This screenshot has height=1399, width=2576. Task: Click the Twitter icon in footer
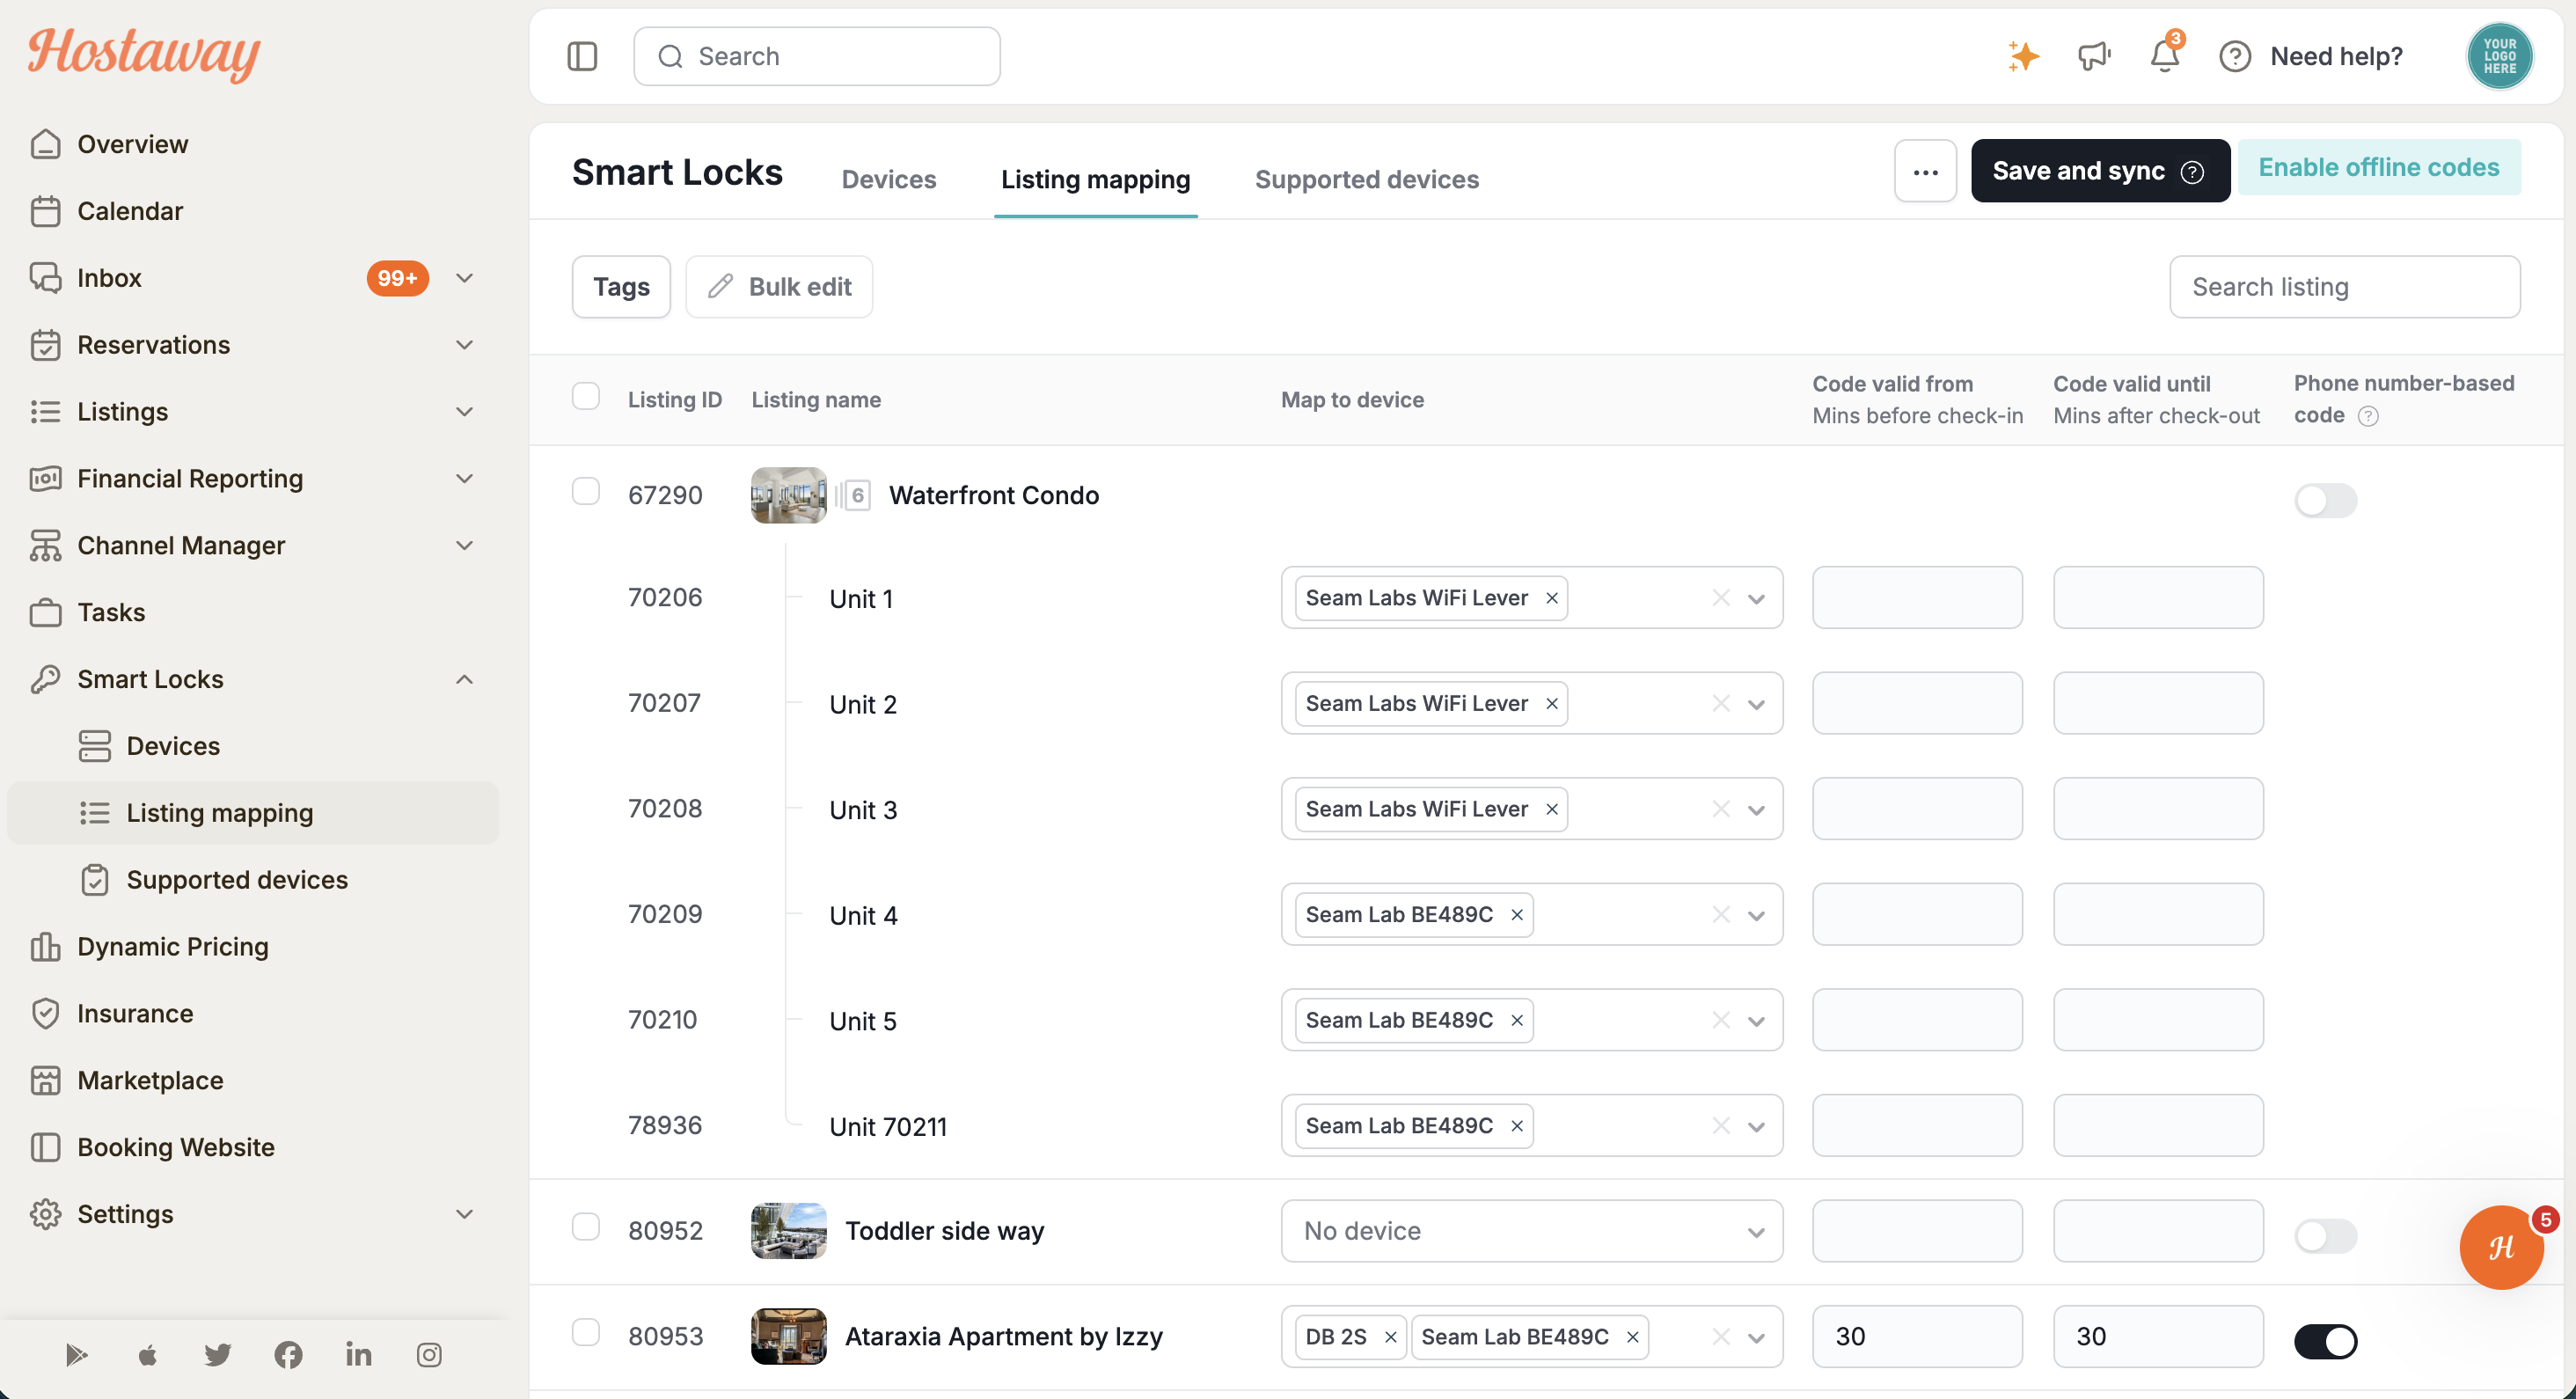217,1355
